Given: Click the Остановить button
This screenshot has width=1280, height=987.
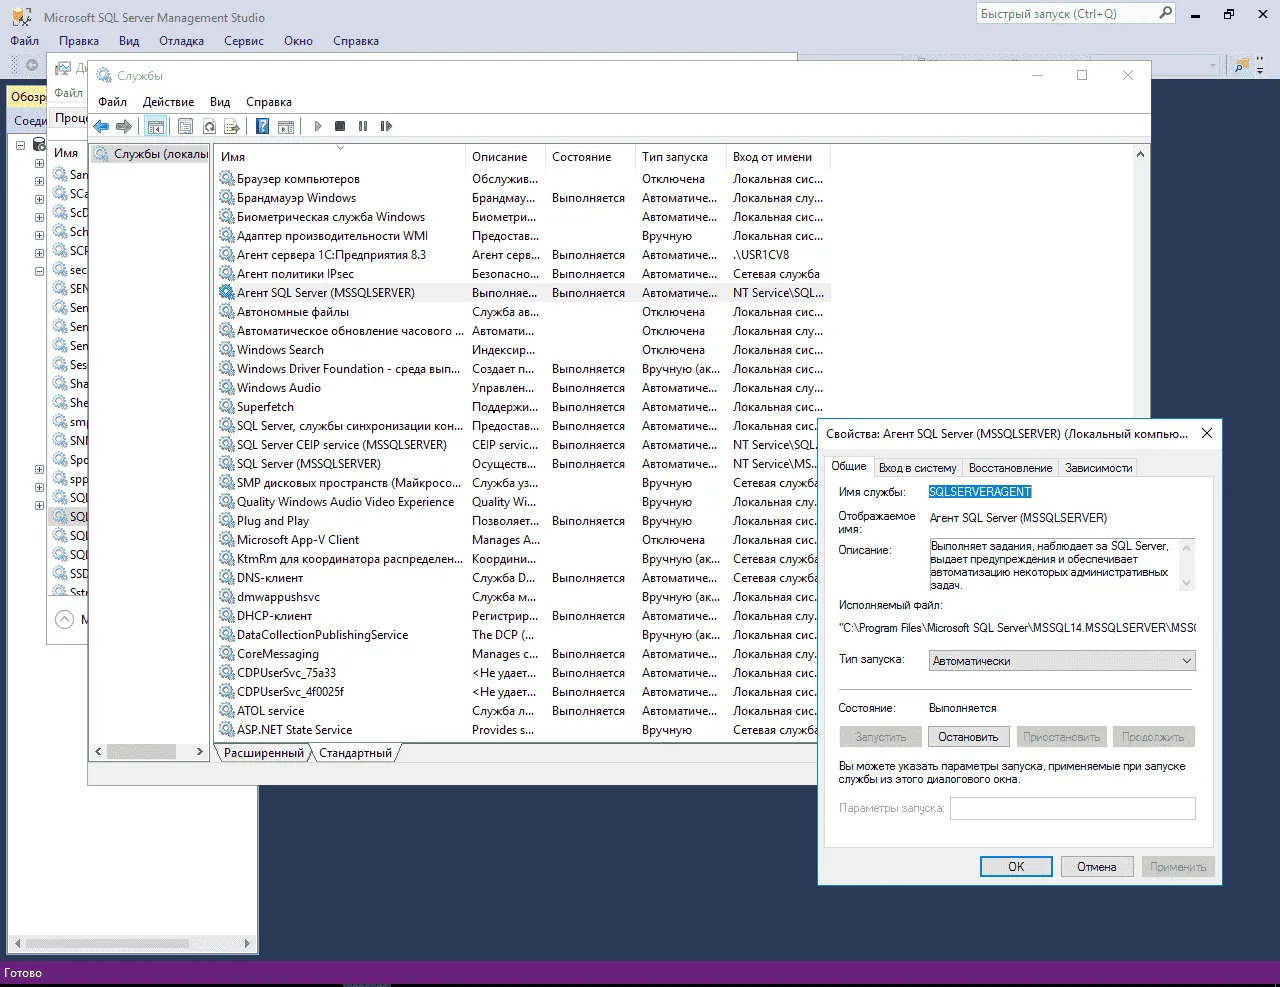Looking at the screenshot, I should (x=967, y=737).
